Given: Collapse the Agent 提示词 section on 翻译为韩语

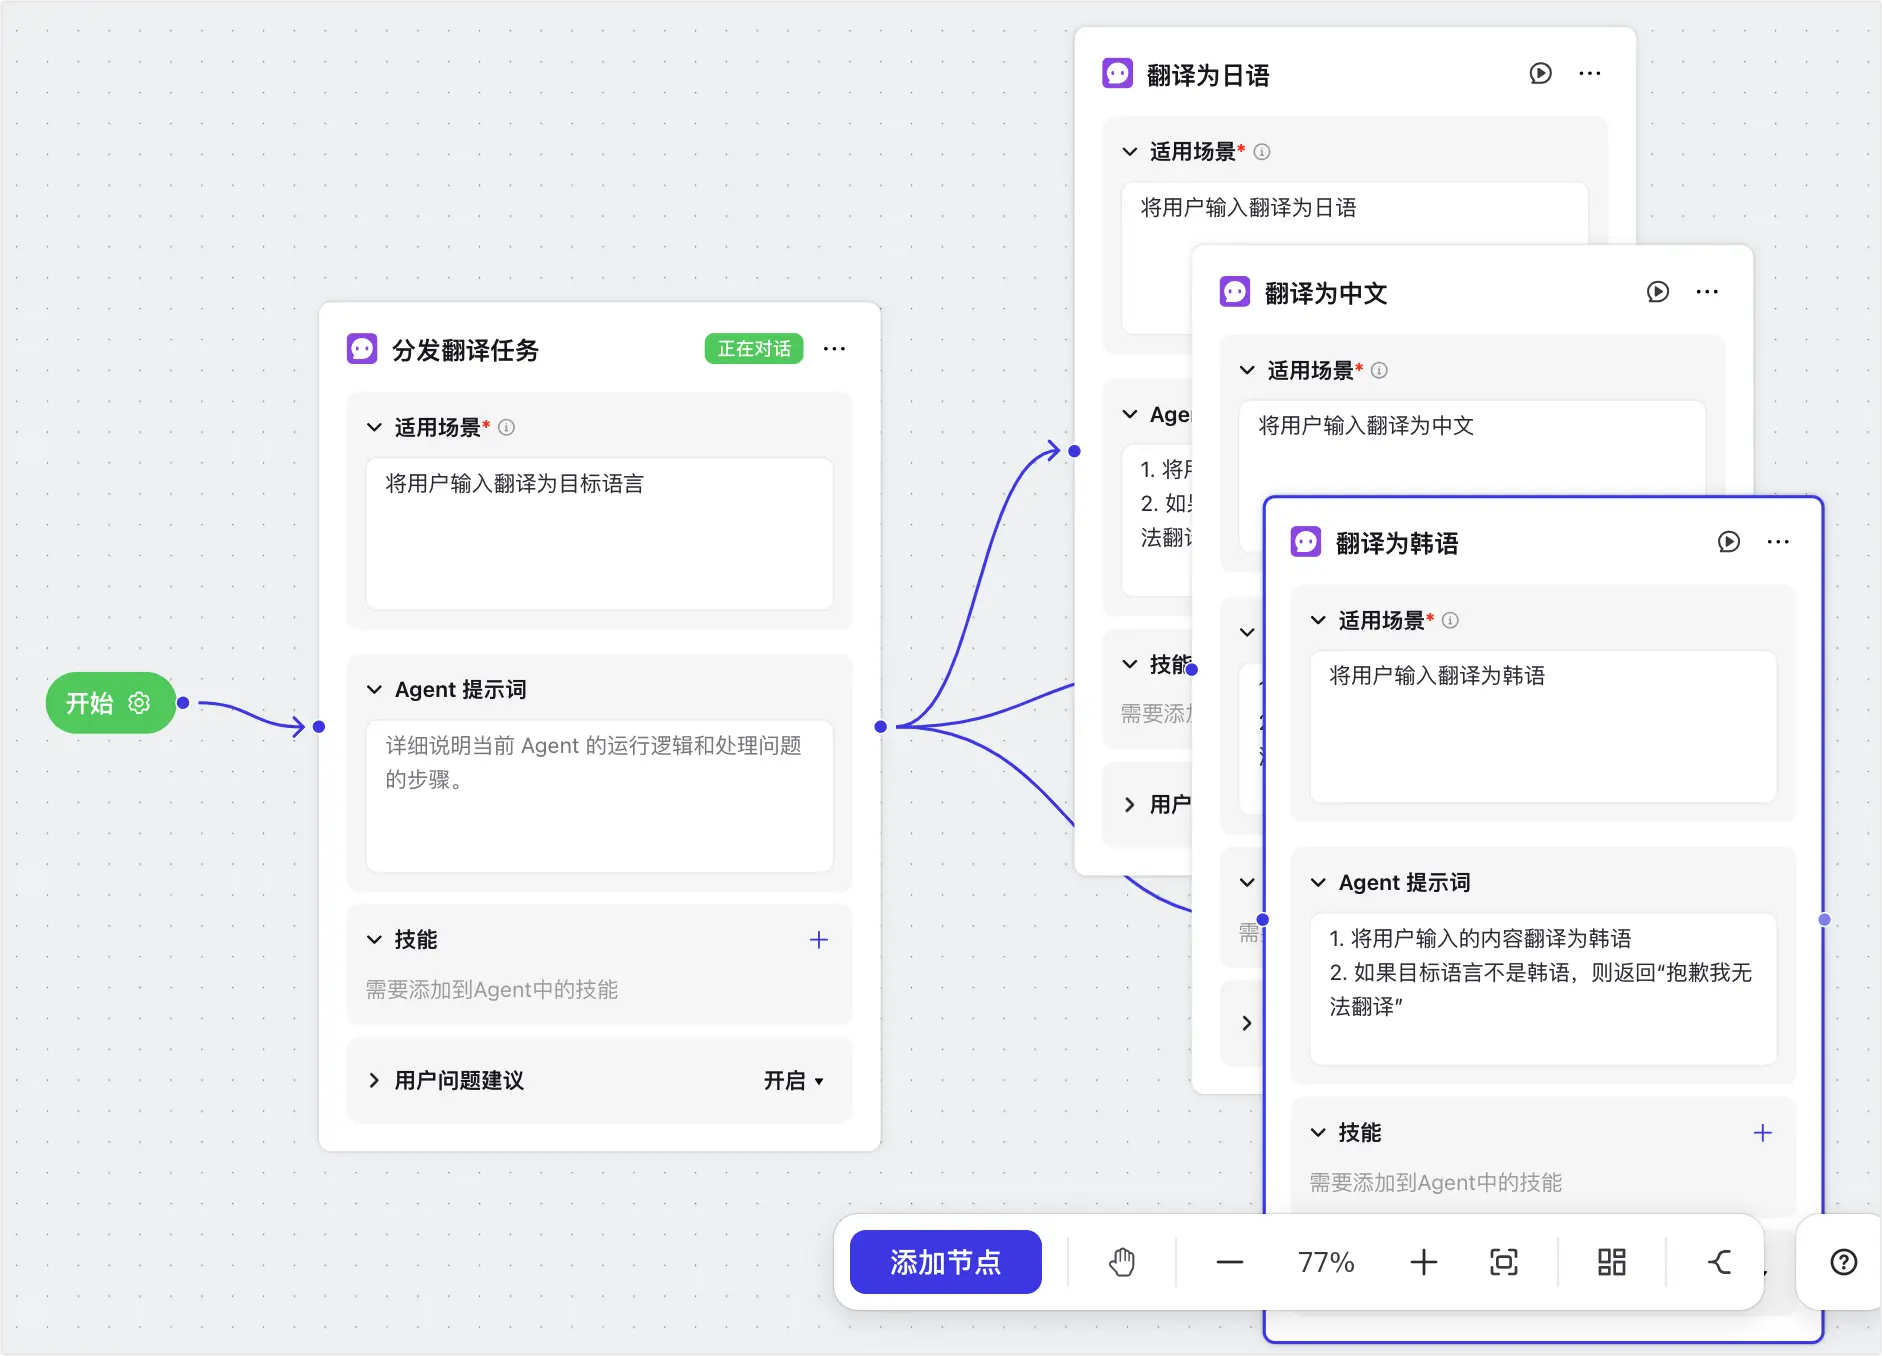Looking at the screenshot, I should pyautogui.click(x=1318, y=881).
